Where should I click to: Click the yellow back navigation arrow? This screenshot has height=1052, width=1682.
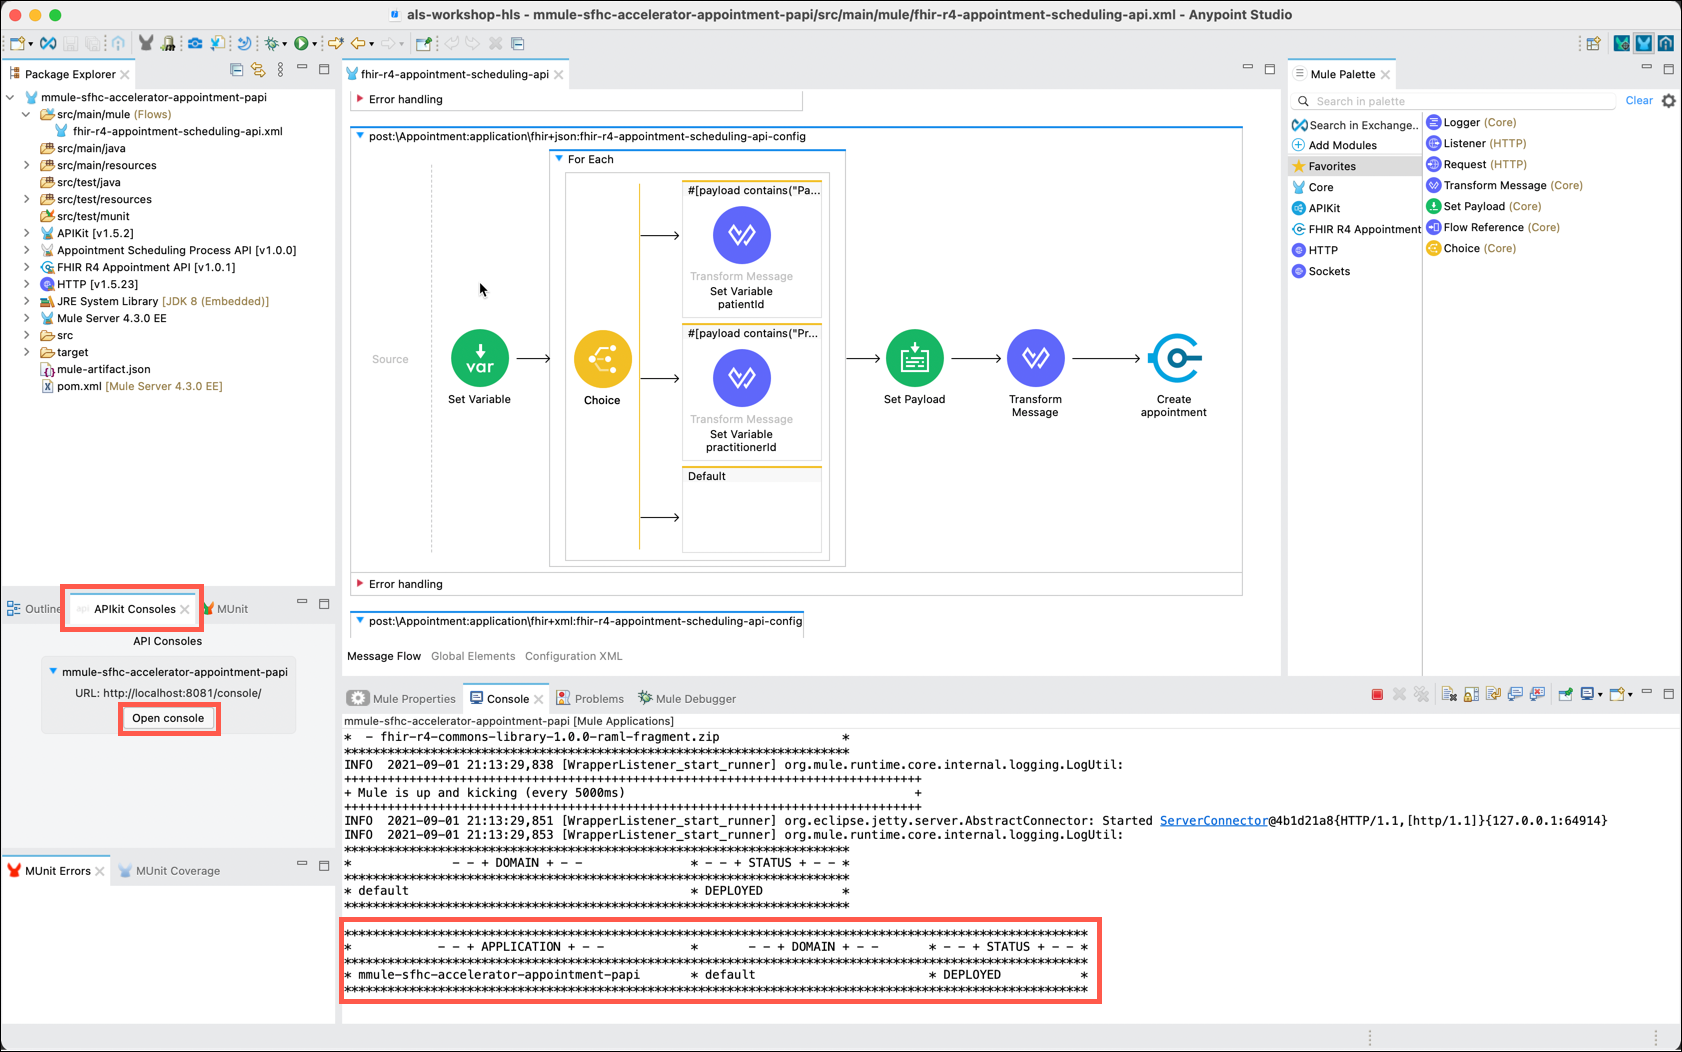(x=358, y=43)
